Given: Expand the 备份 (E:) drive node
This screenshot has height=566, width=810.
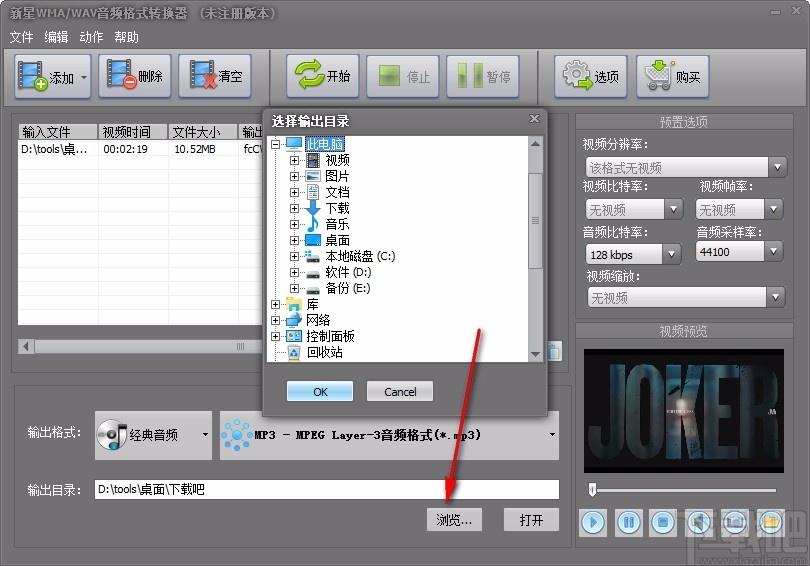Looking at the screenshot, I should 294,289.
